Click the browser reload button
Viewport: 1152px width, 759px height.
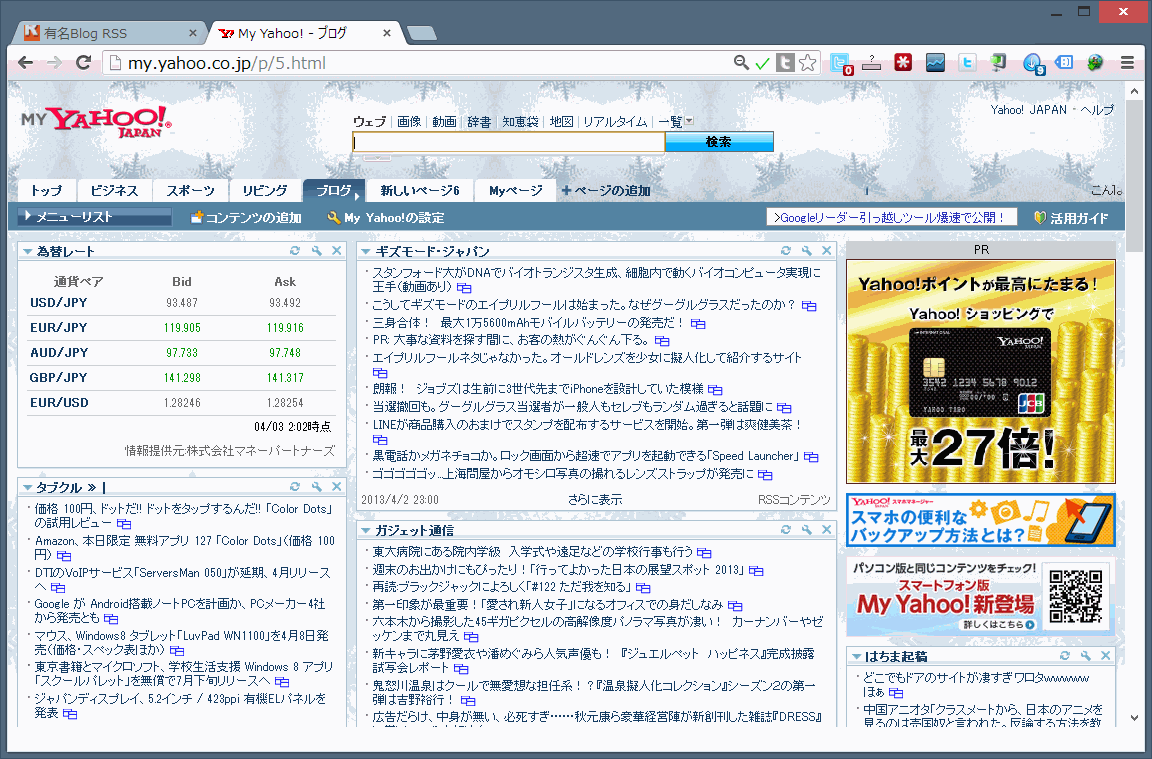pyautogui.click(x=83, y=63)
